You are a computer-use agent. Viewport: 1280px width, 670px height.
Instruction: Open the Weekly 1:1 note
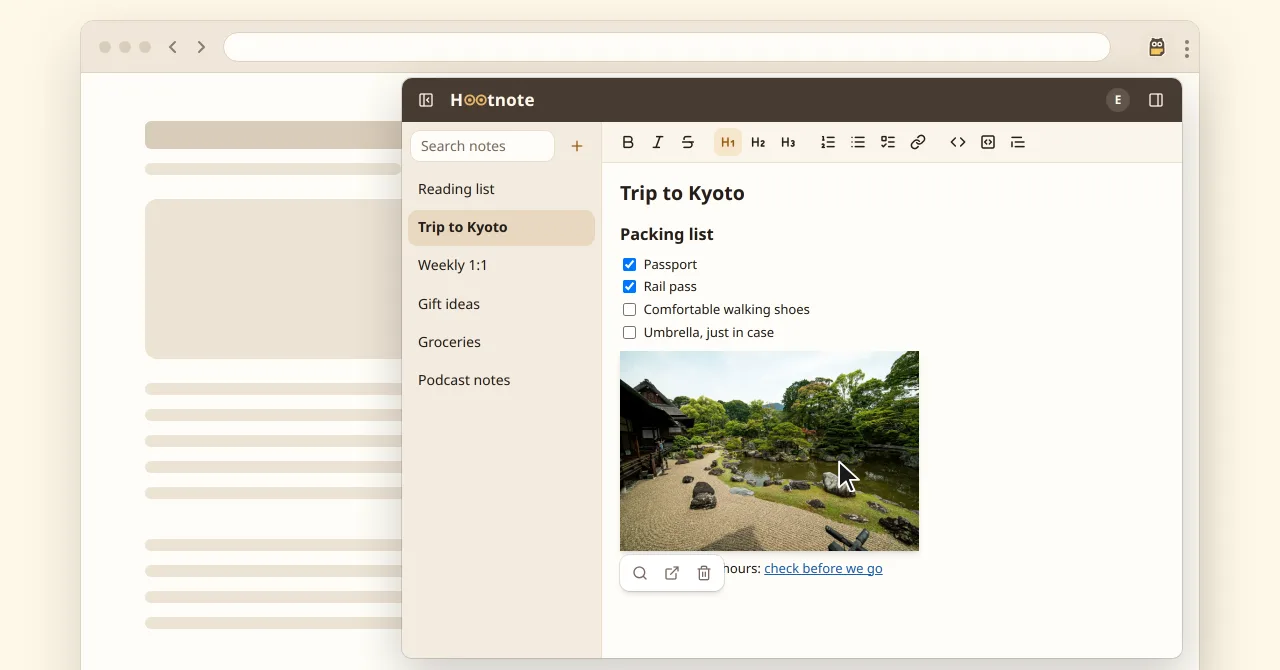tap(502, 266)
